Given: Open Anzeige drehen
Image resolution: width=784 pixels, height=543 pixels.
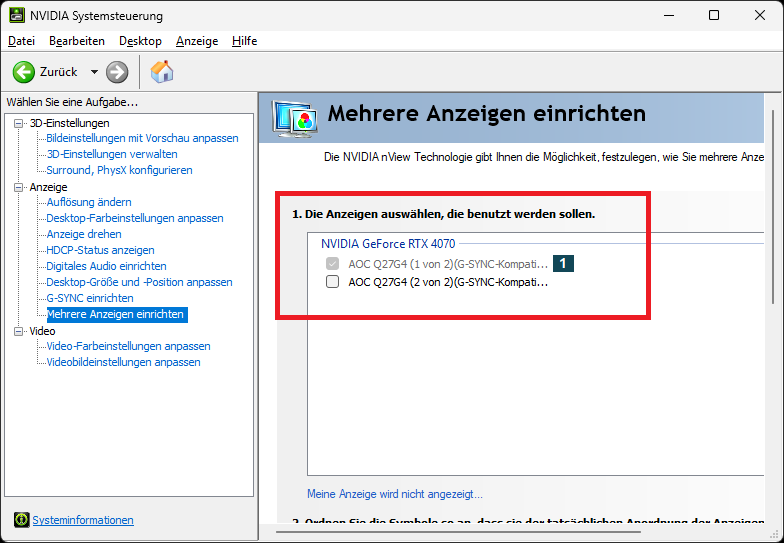Looking at the screenshot, I should tap(84, 234).
